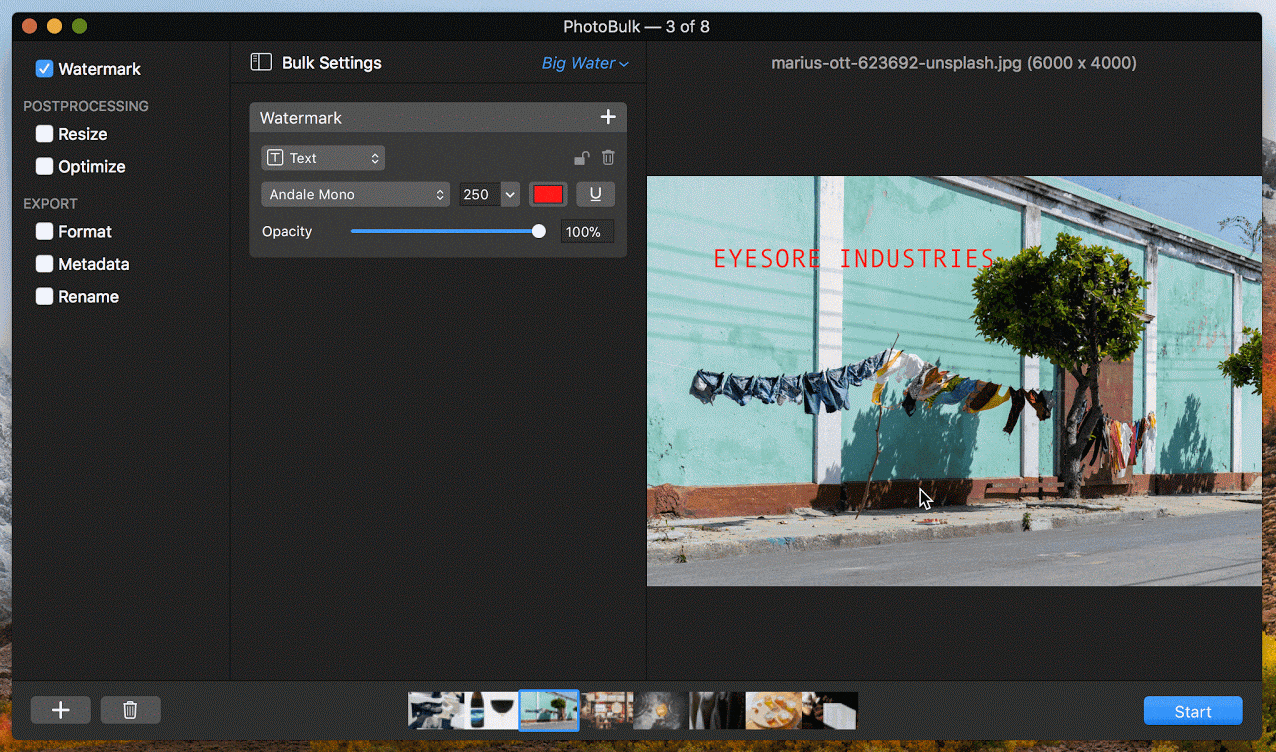Click the Bulk Settings sidebar panel icon

pyautogui.click(x=261, y=62)
